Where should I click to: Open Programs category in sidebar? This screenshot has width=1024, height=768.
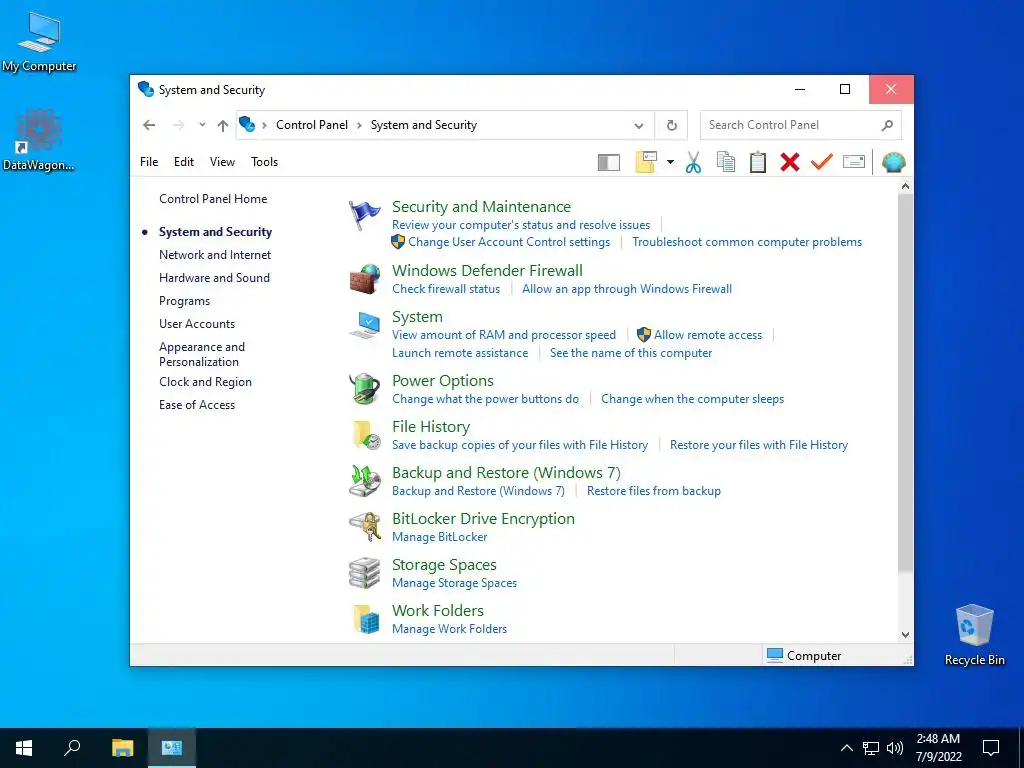pyautogui.click(x=184, y=301)
